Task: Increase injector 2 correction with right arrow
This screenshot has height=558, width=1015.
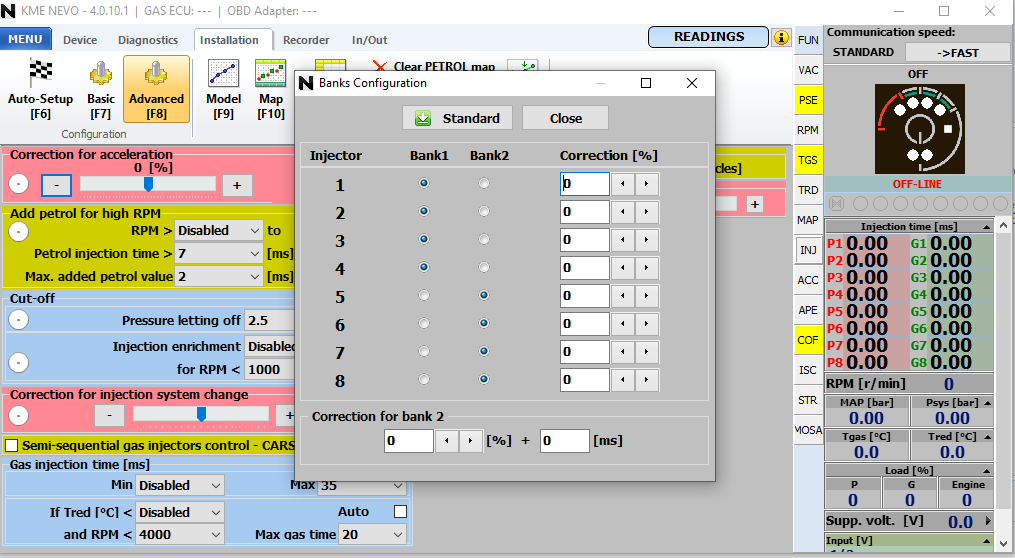Action: pyautogui.click(x=646, y=212)
